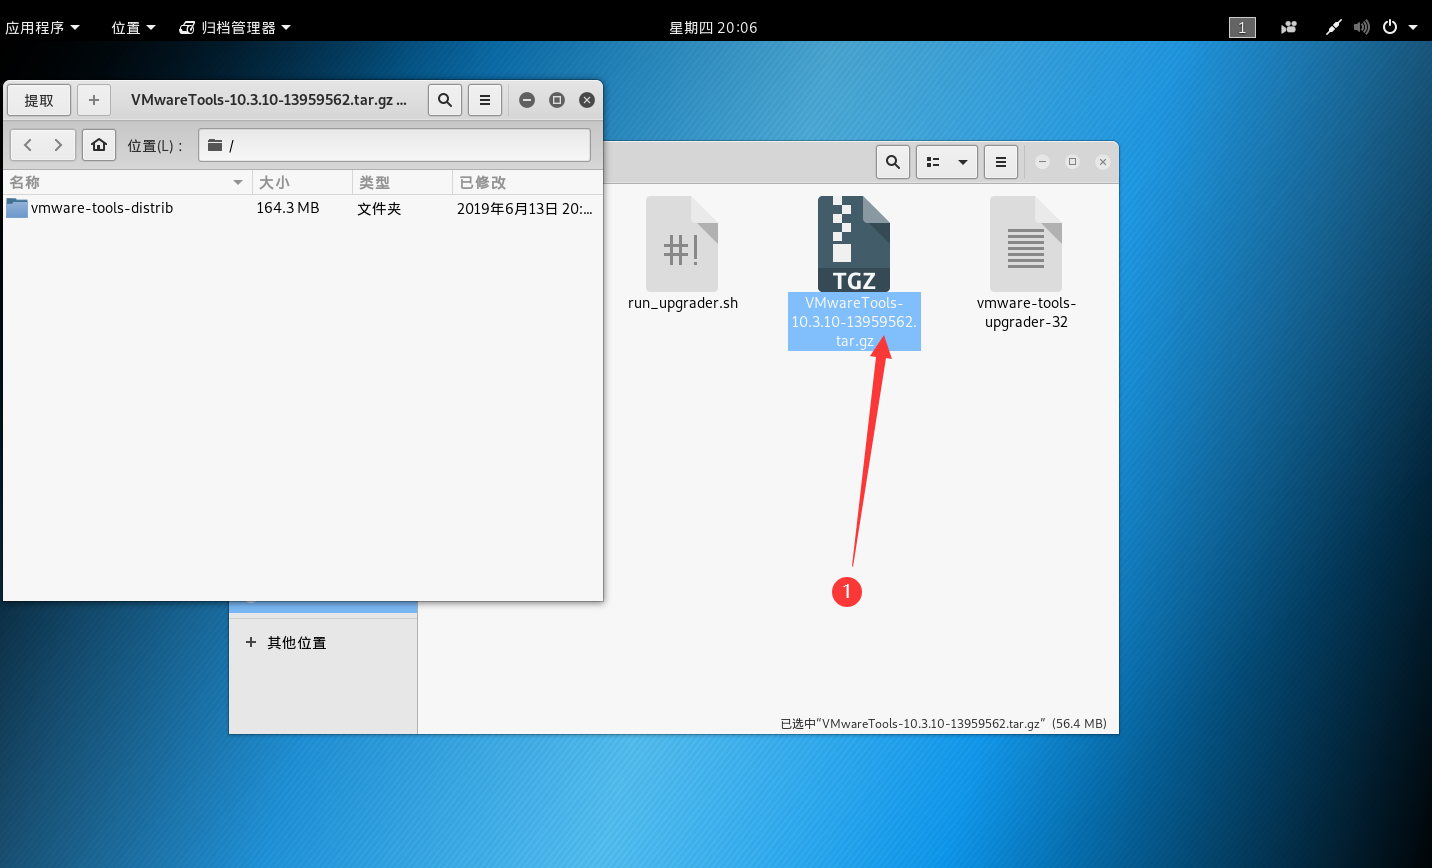Viewport: 1432px width, 868px height.
Task: Open search in the archive manager window
Action: (x=445, y=100)
